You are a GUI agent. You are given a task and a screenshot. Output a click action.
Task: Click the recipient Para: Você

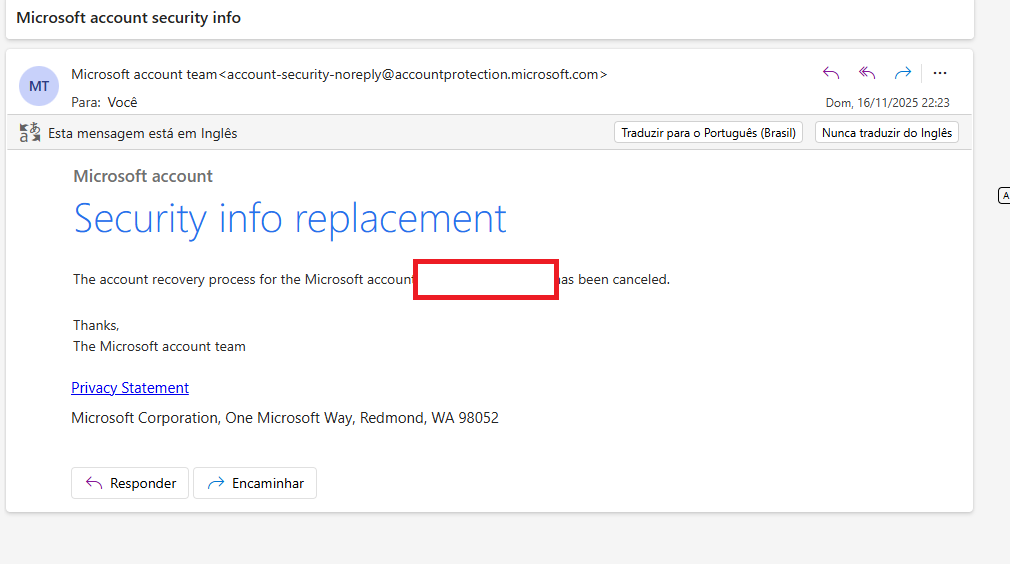pyautogui.click(x=104, y=102)
